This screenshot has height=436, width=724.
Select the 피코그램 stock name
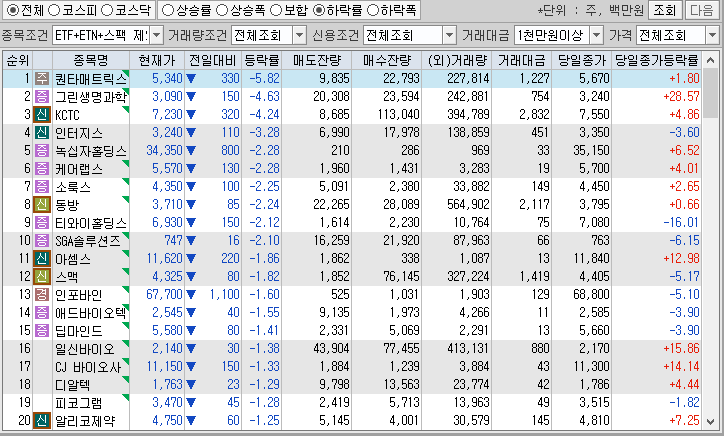pos(78,403)
